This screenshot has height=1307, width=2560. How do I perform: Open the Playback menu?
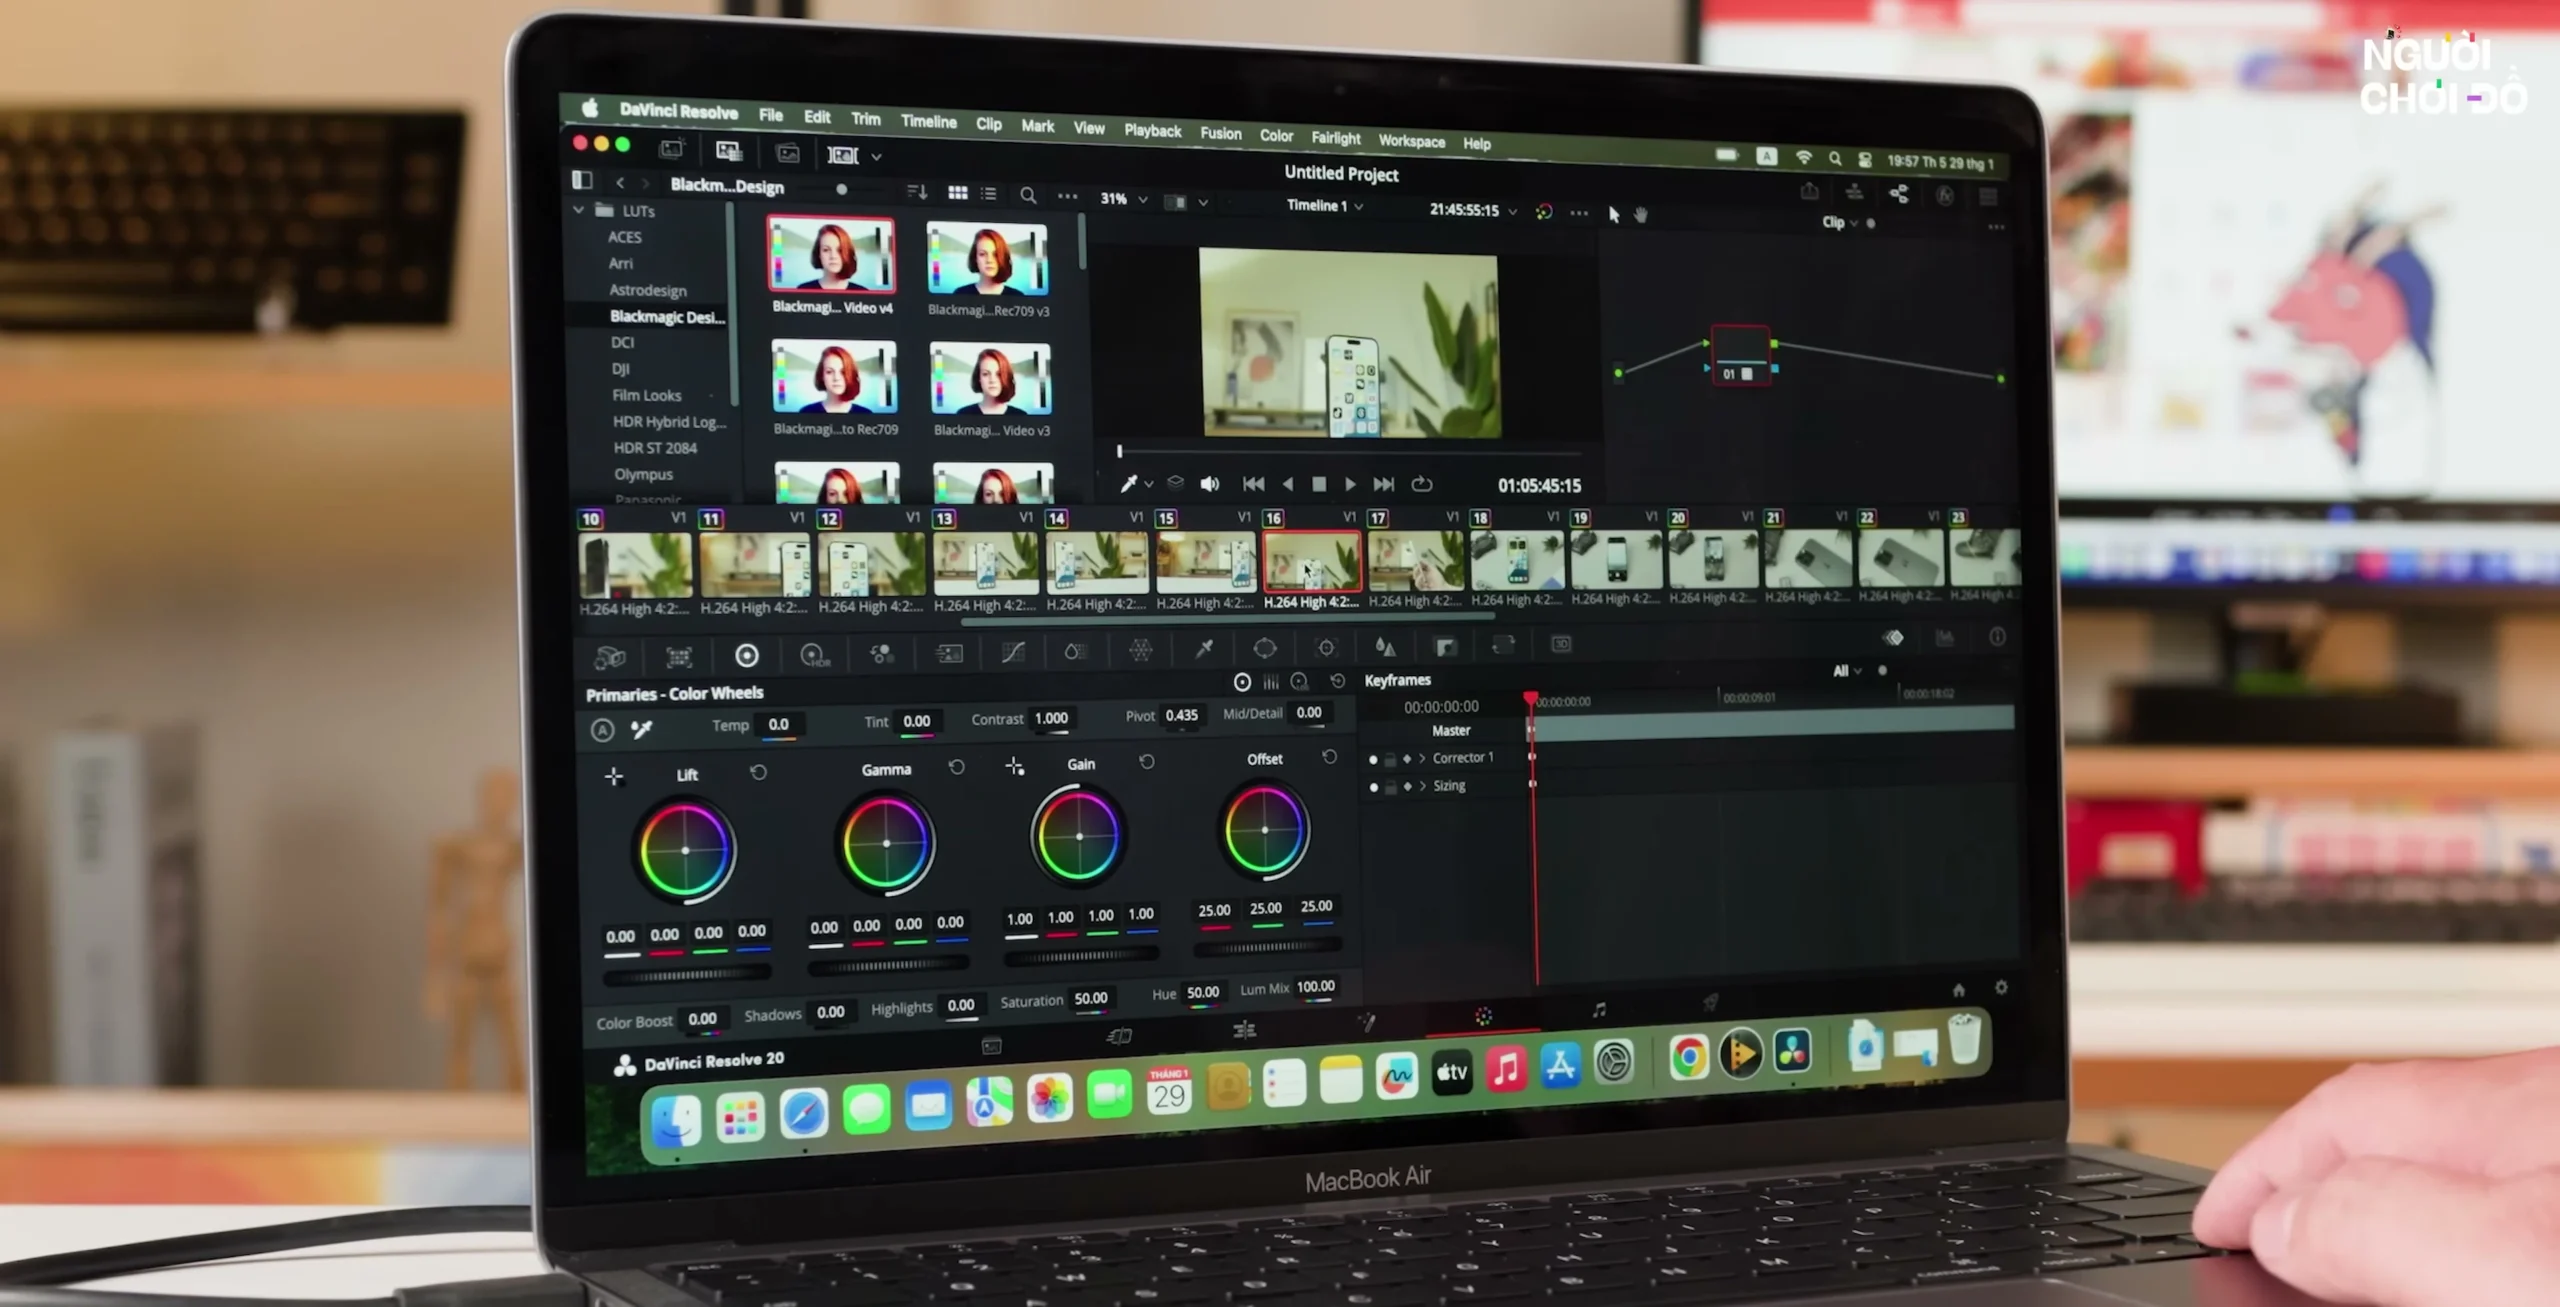(x=1152, y=131)
